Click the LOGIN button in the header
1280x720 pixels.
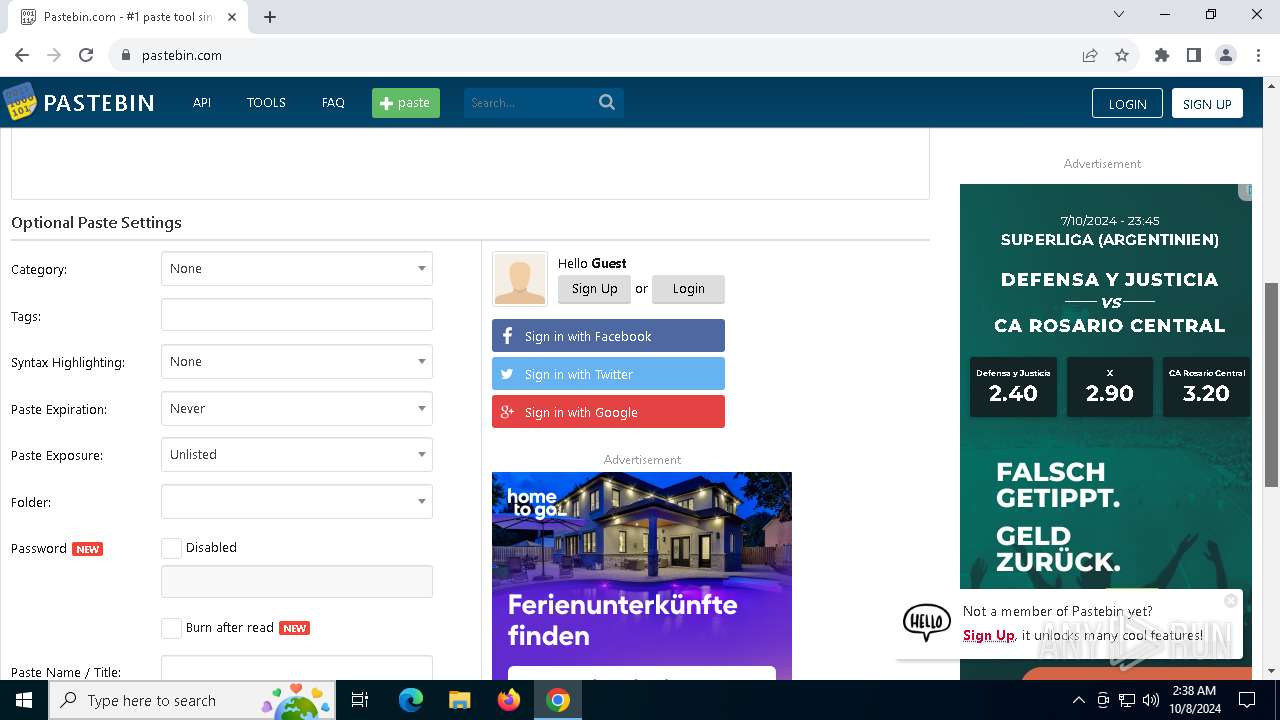1127,103
